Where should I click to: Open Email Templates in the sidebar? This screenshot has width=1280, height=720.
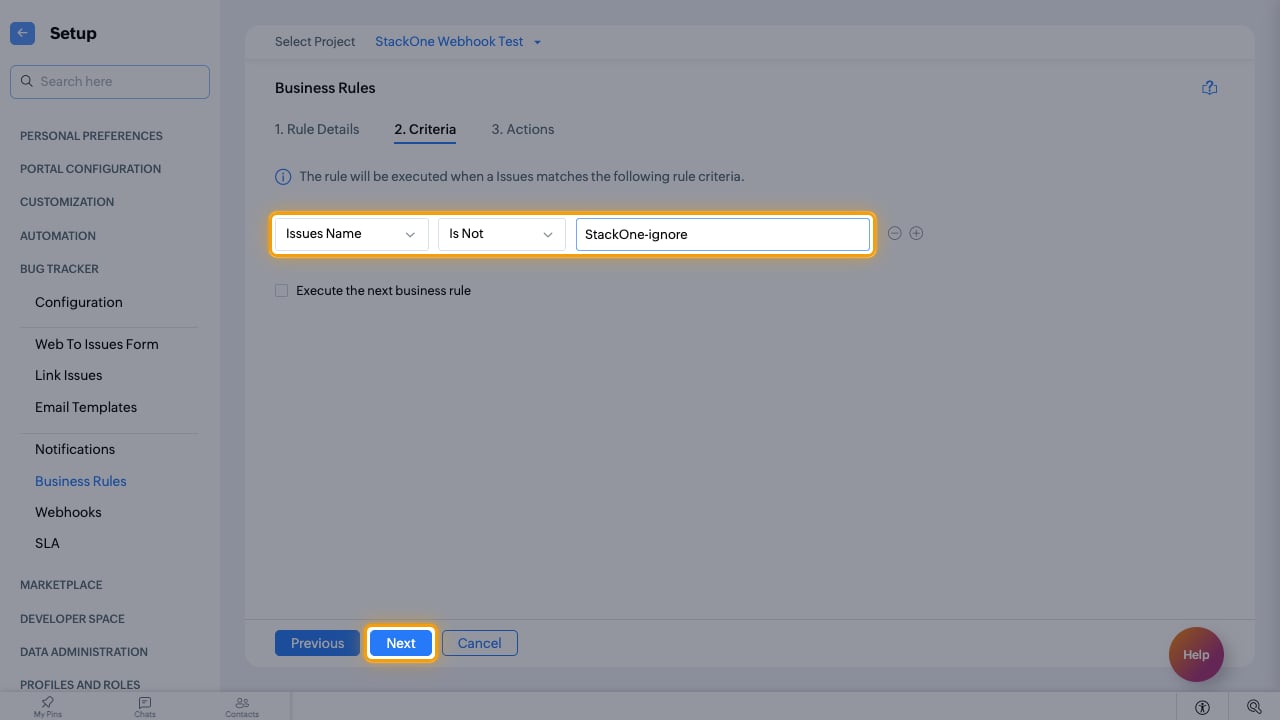click(86, 407)
